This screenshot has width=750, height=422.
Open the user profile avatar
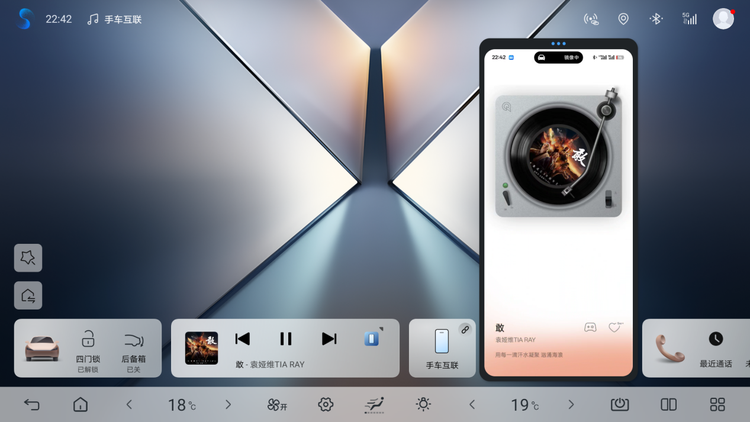click(723, 18)
